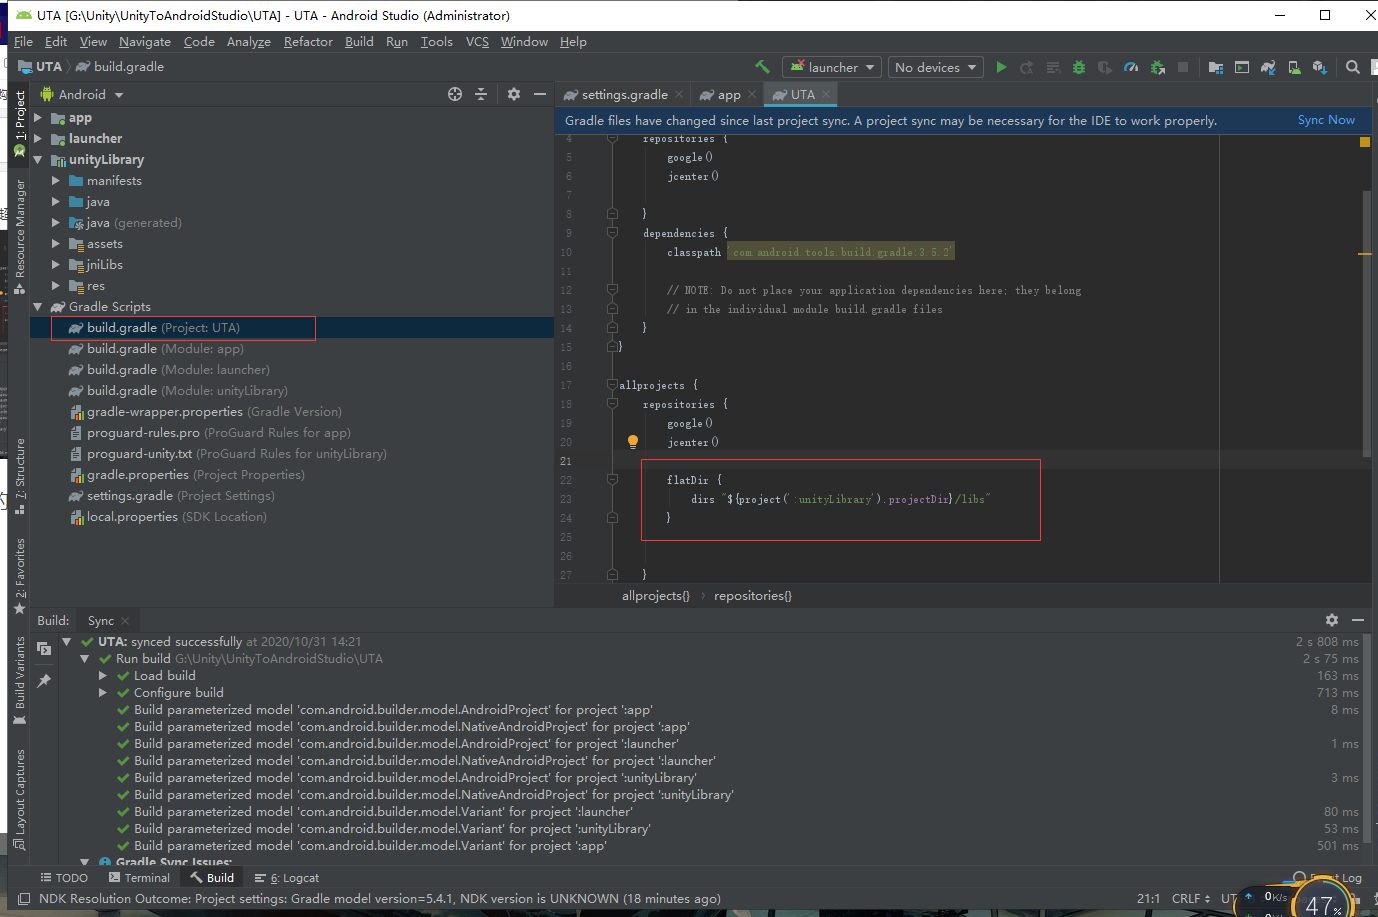This screenshot has width=1378, height=917.
Task: Open the SDK Manager icon
Action: pos(1320,67)
